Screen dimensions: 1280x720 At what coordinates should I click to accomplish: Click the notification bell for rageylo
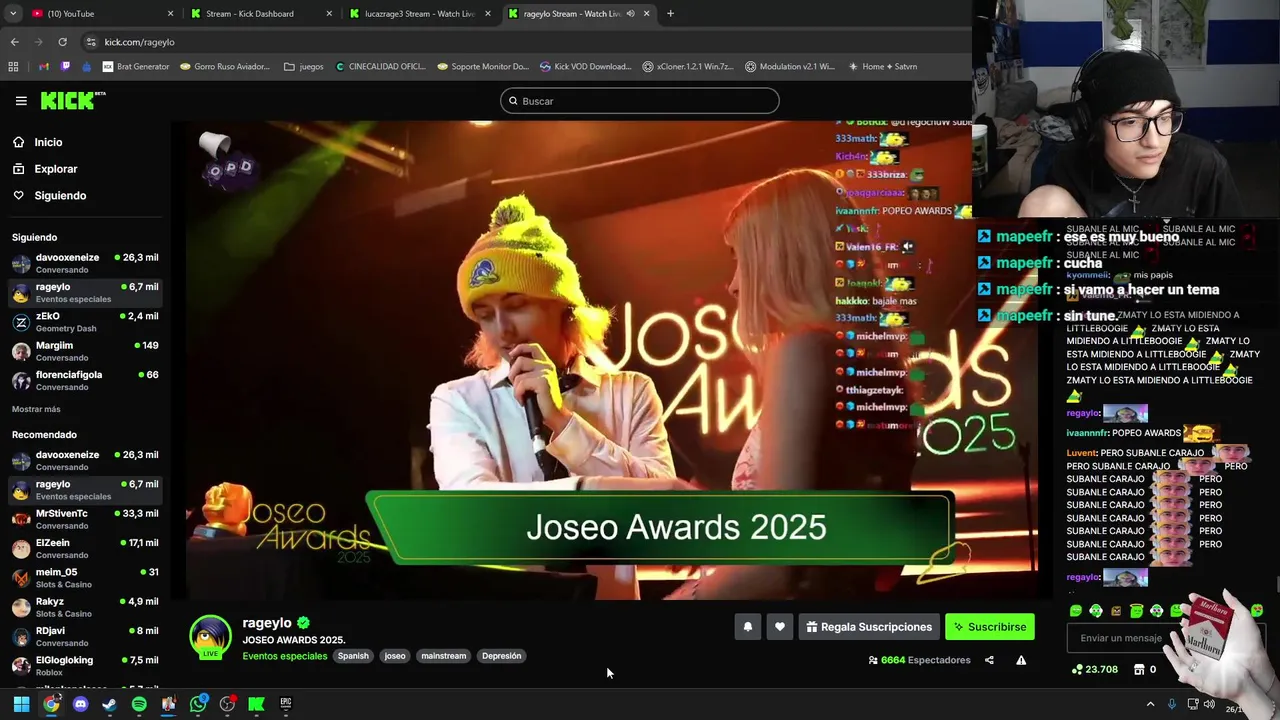pos(747,627)
